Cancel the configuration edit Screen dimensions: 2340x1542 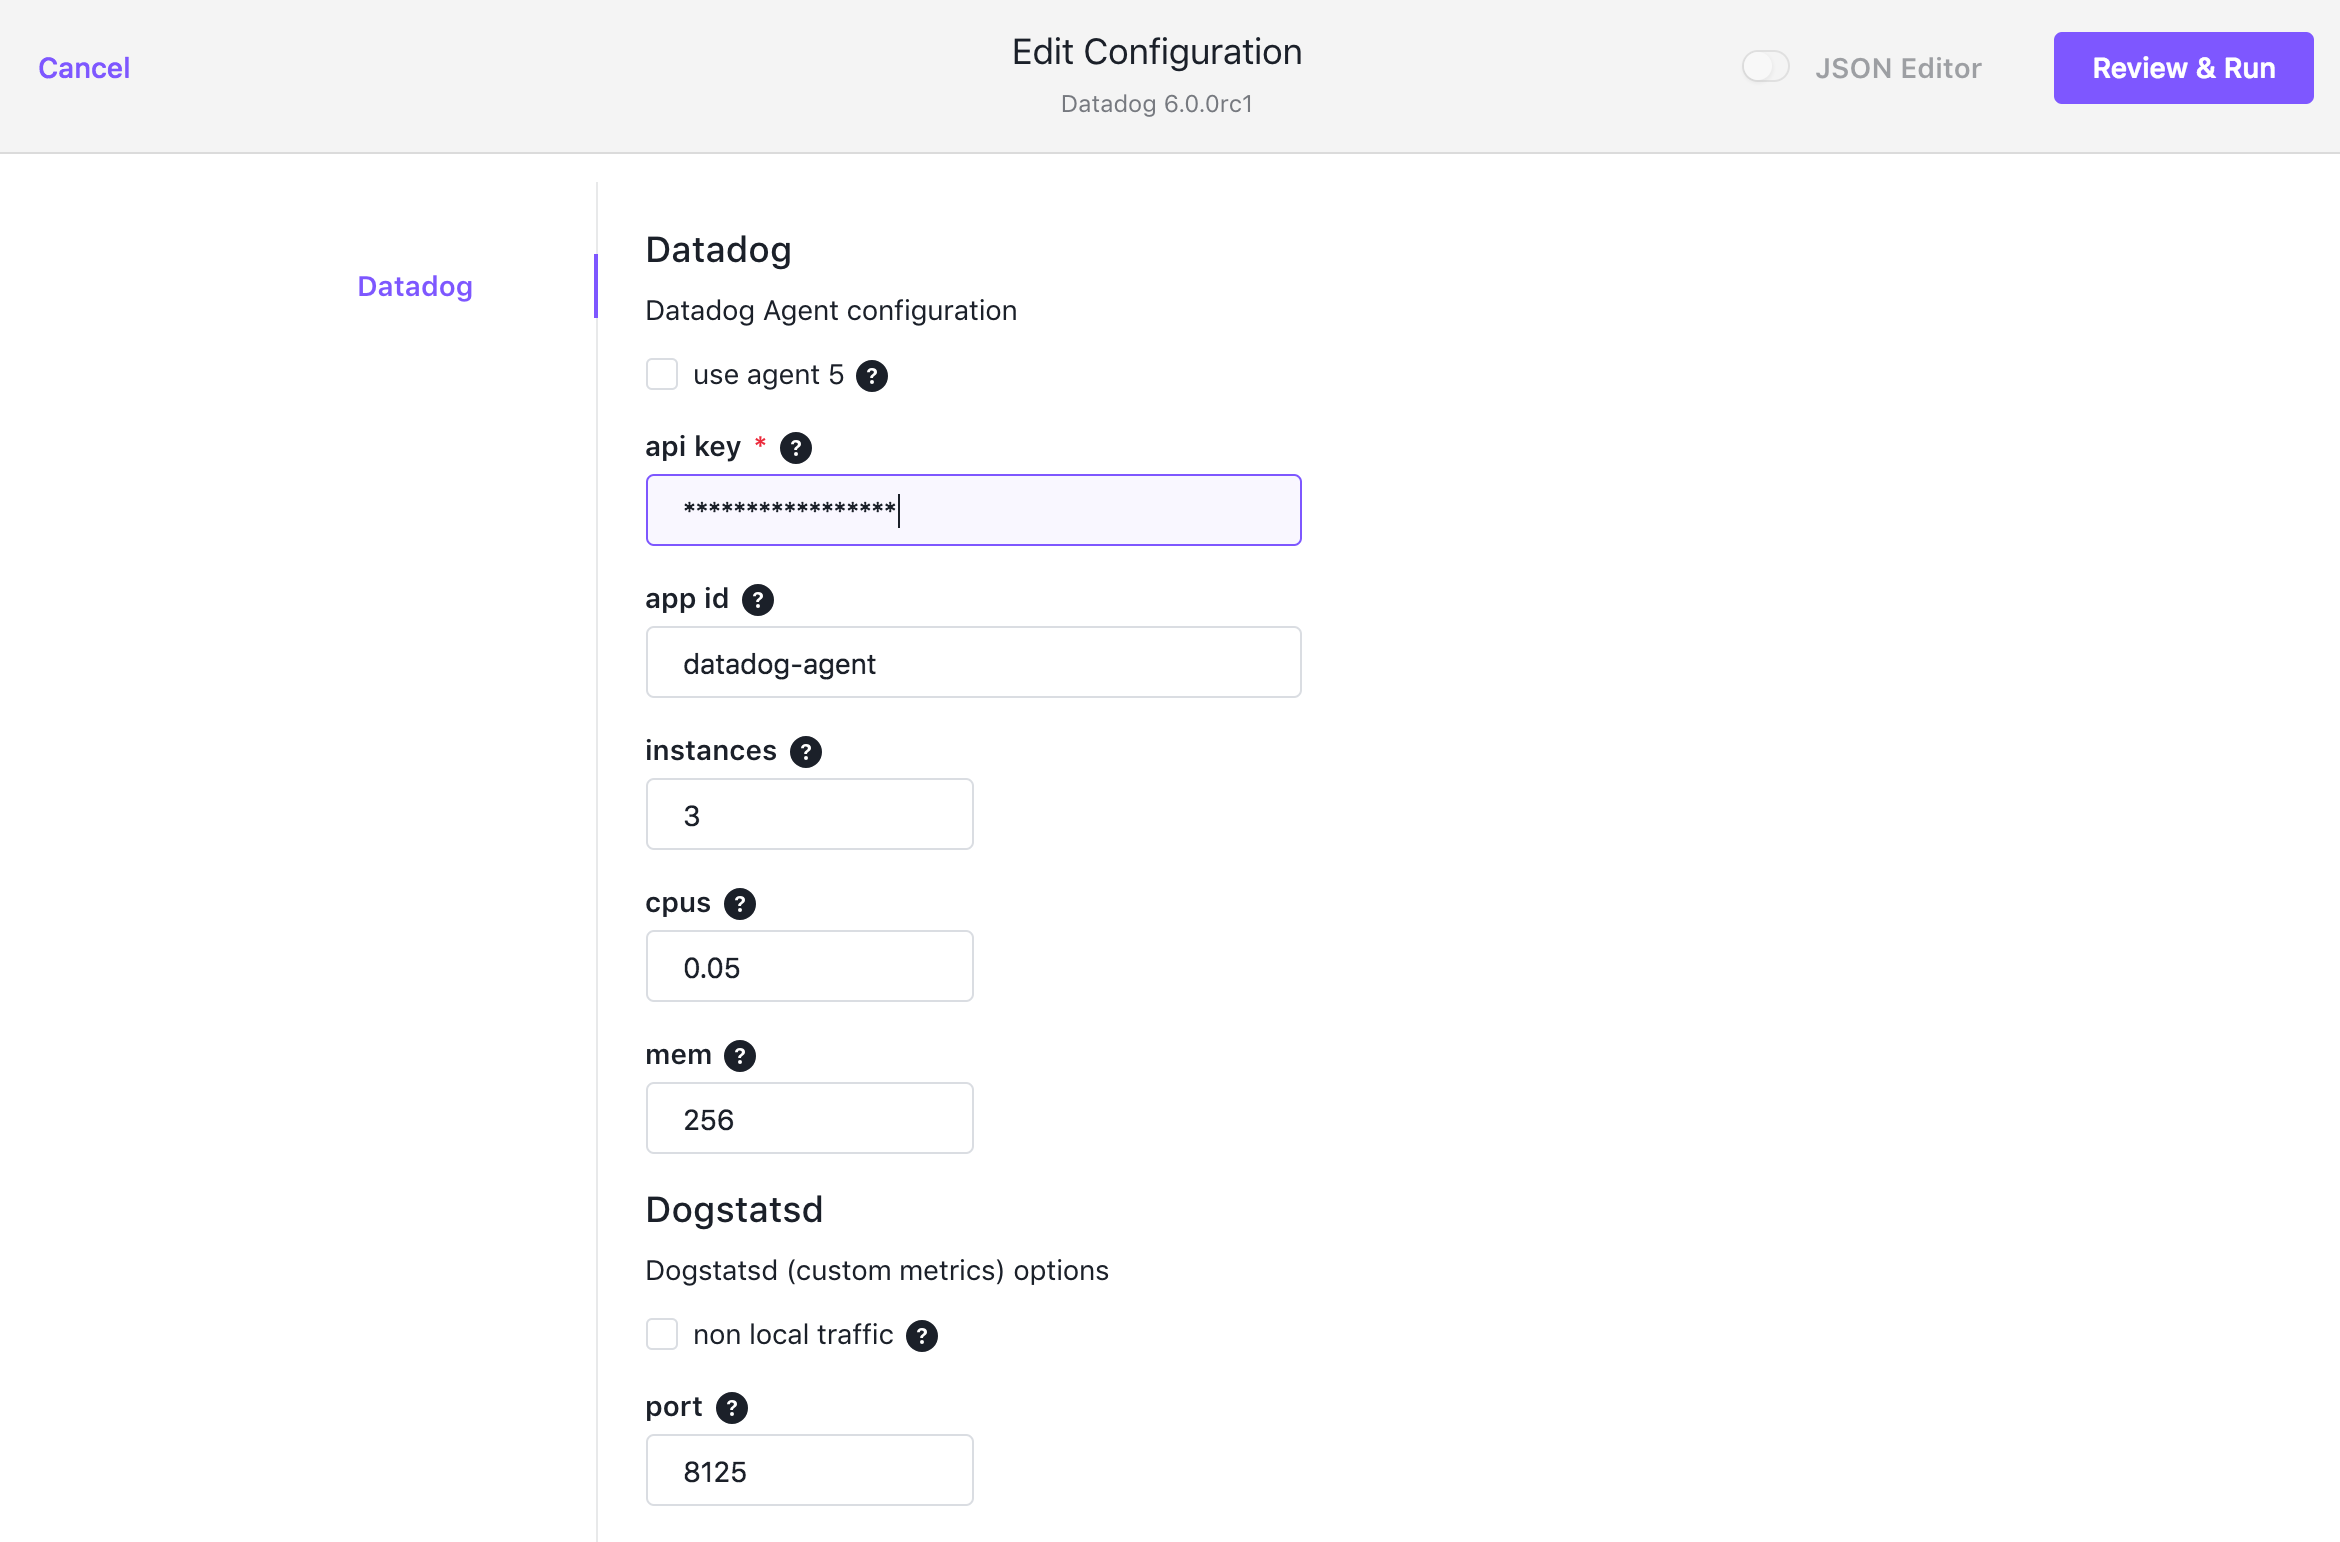point(83,67)
